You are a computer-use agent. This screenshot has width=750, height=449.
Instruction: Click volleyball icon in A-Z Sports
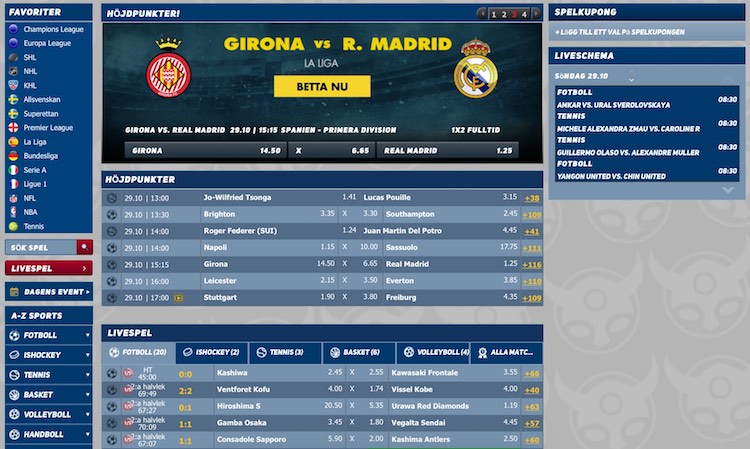[14, 415]
